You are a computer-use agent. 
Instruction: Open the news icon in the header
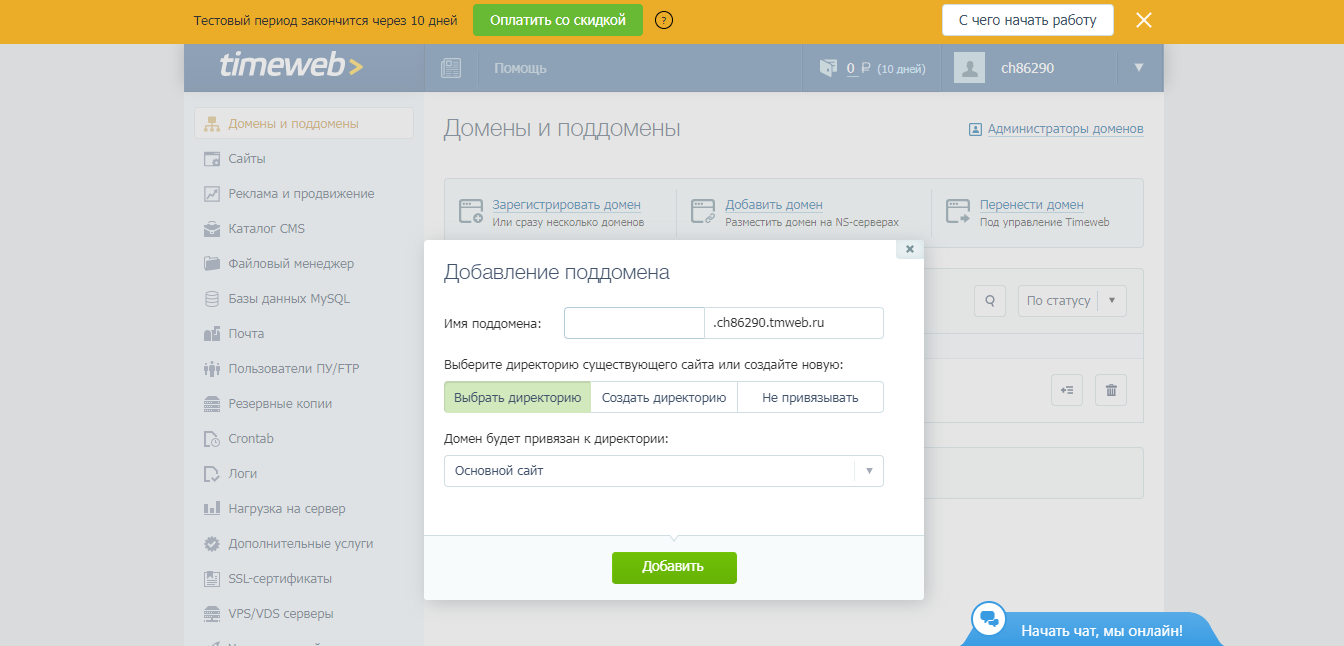pos(451,68)
